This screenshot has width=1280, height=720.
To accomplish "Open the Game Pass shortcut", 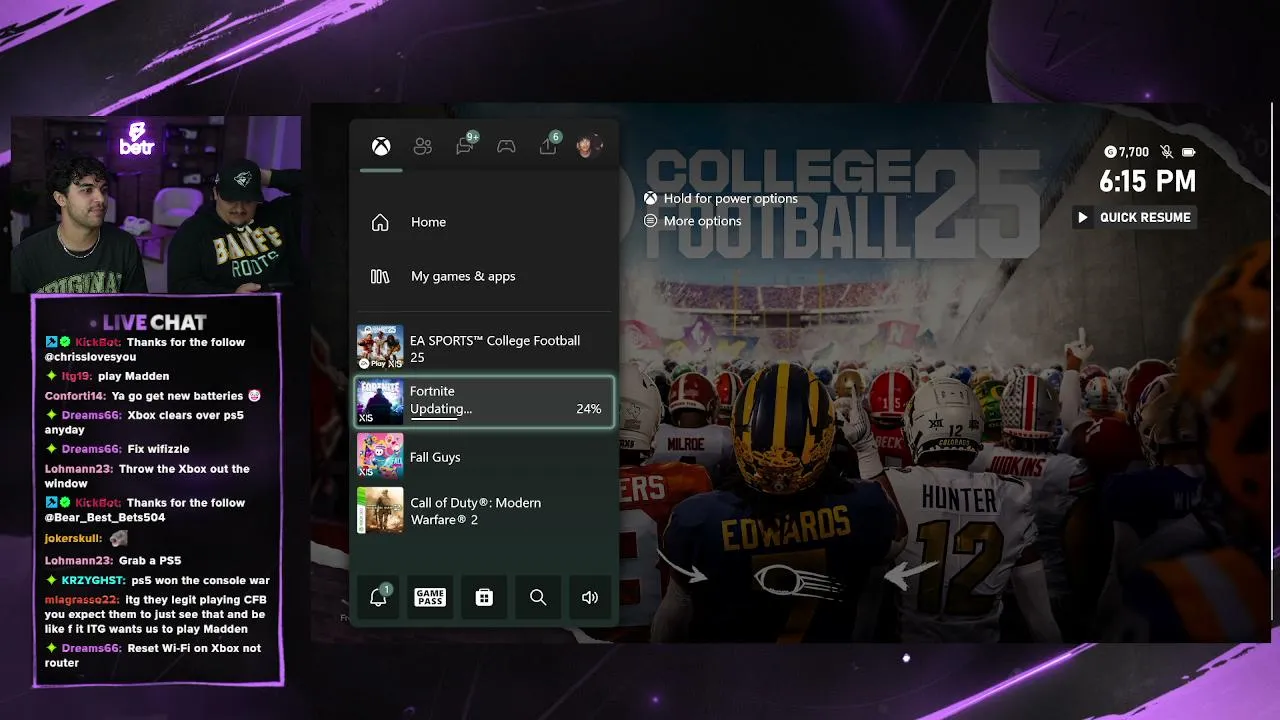I will (x=430, y=597).
